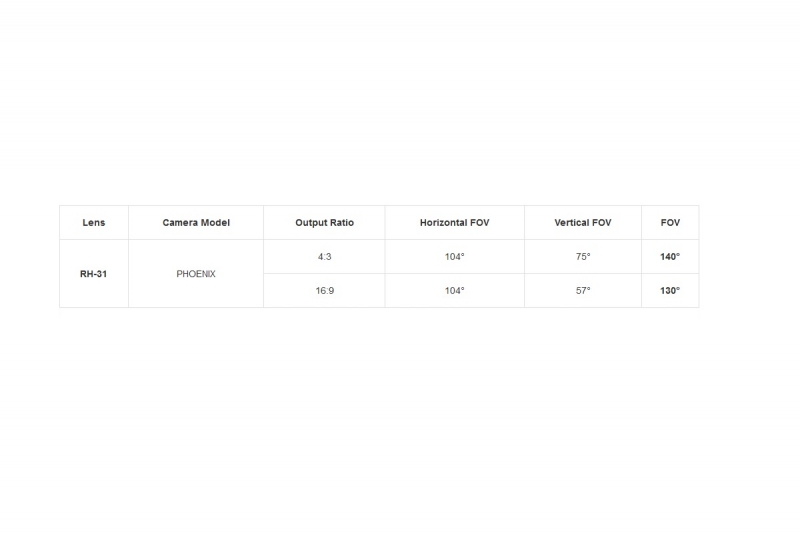Click the Lens column header
The height and width of the screenshot is (533, 800).
94,223
